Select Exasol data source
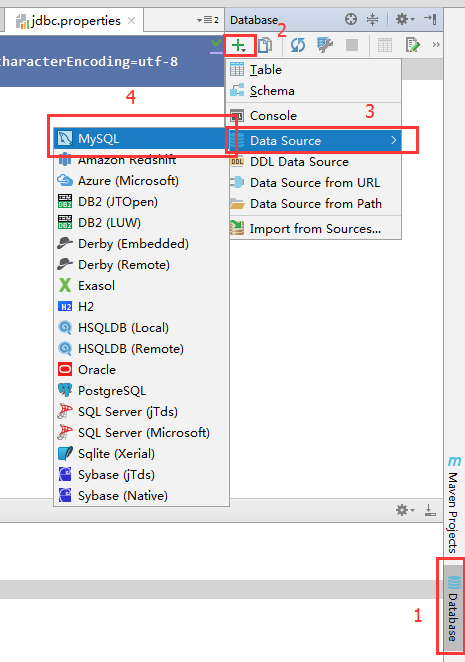The image size is (465, 662). [x=141, y=286]
